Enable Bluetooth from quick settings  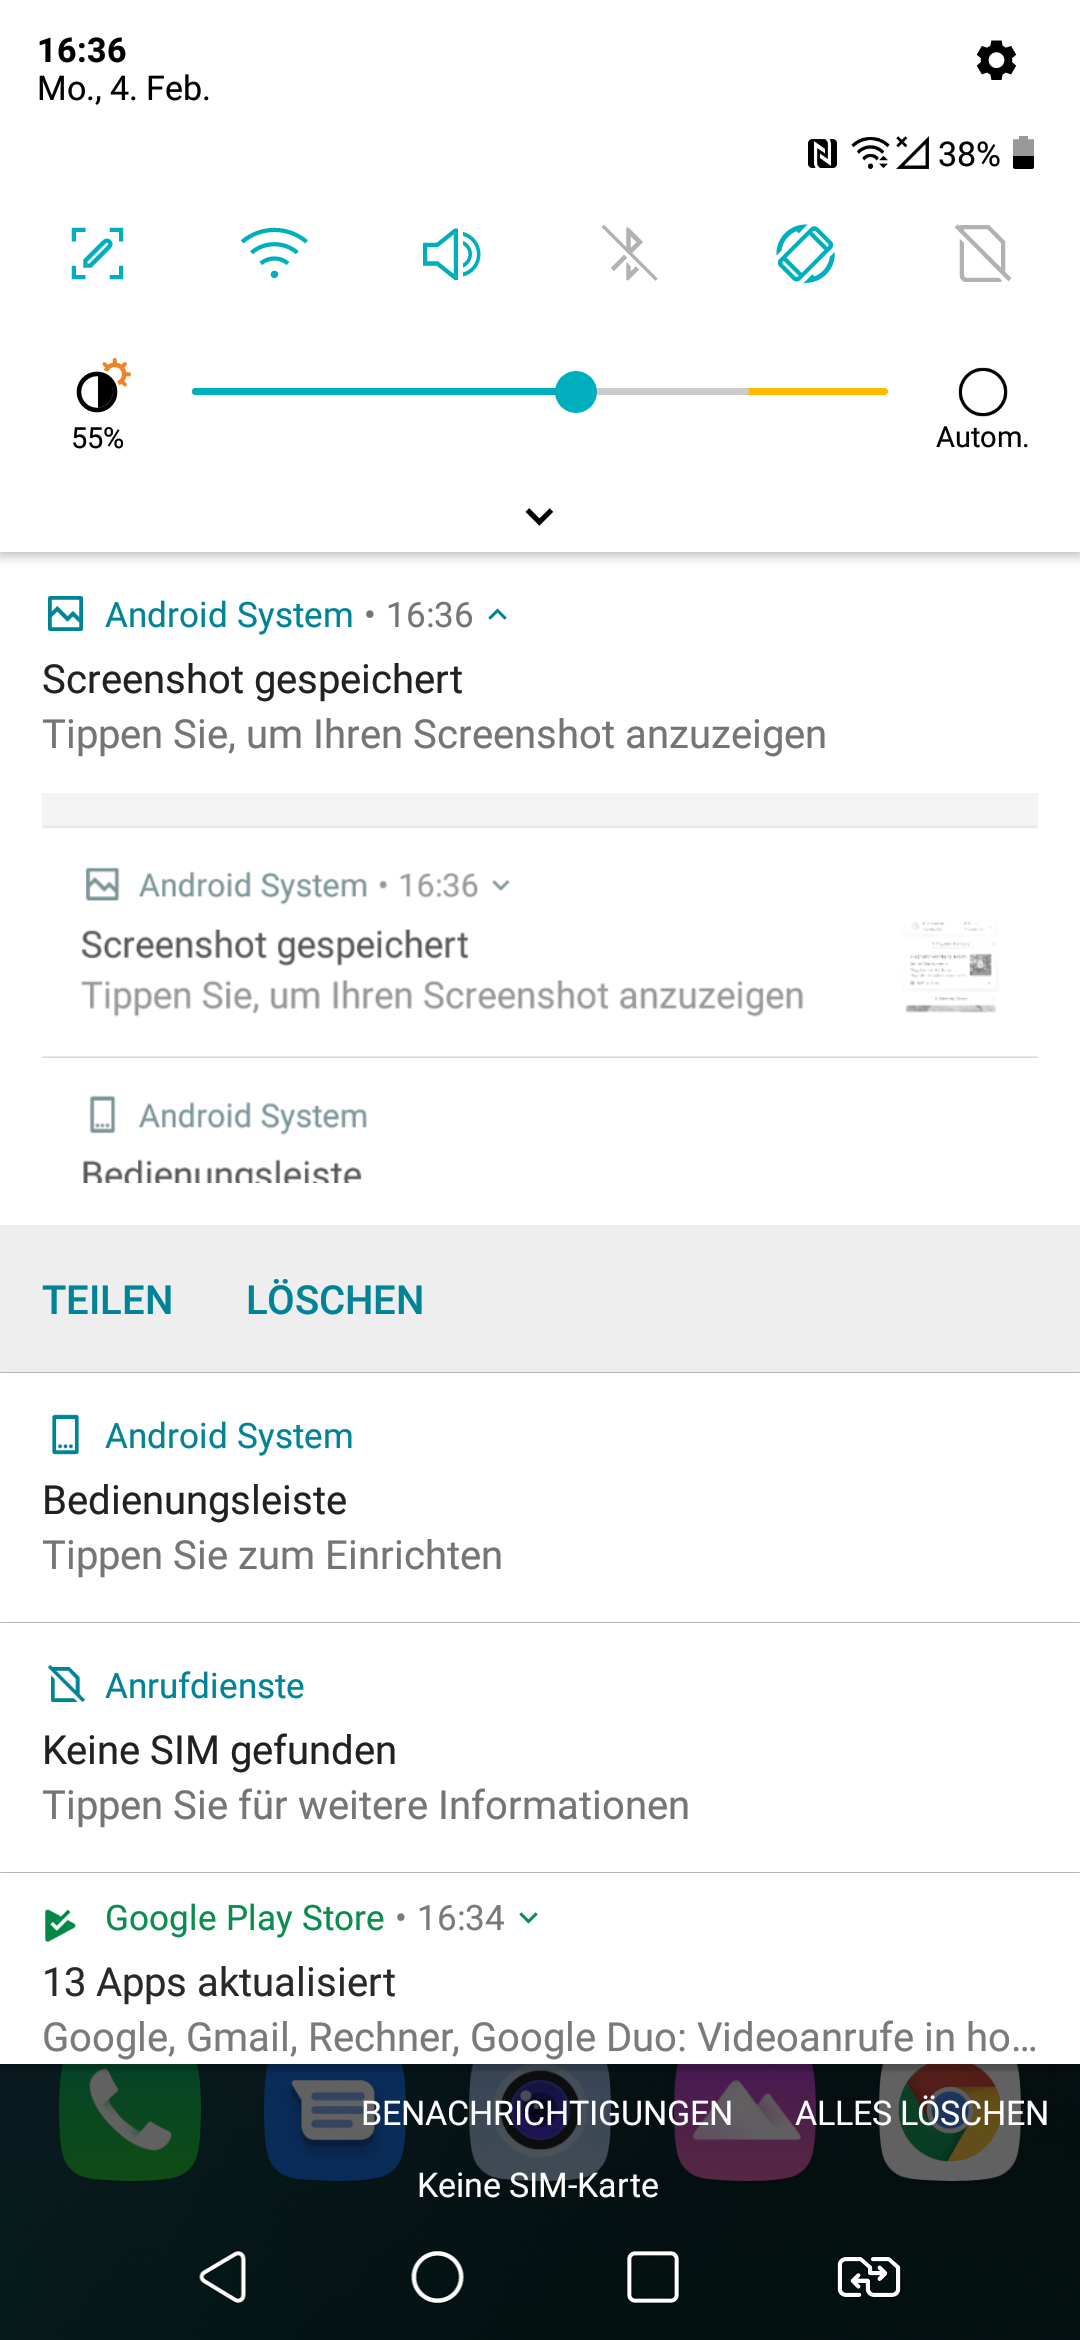(x=629, y=253)
